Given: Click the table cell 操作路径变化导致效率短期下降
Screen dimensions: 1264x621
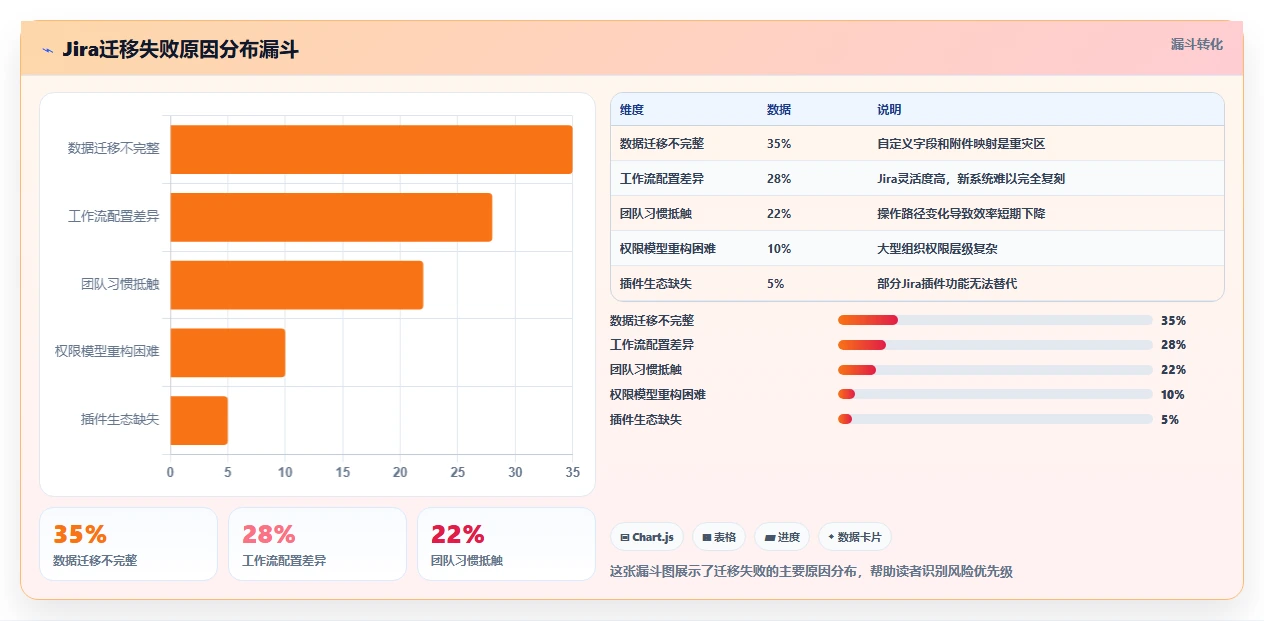Looking at the screenshot, I should 961,214.
